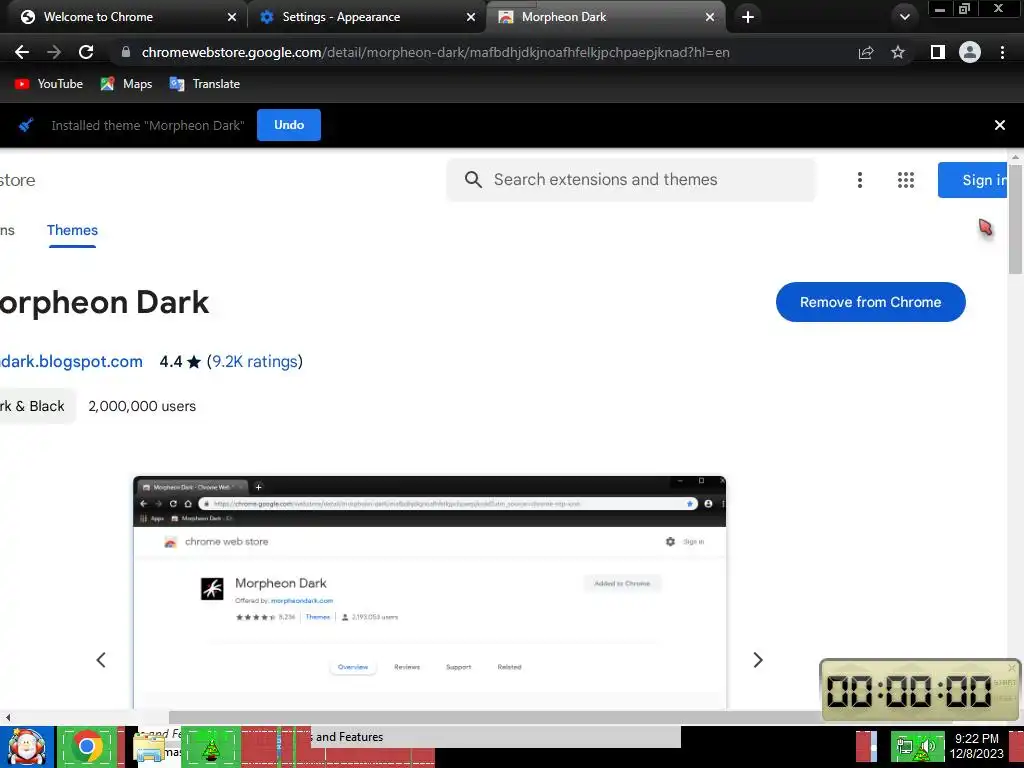The width and height of the screenshot is (1024, 768).
Task: Open the Translate bookmark
Action: click(x=204, y=84)
